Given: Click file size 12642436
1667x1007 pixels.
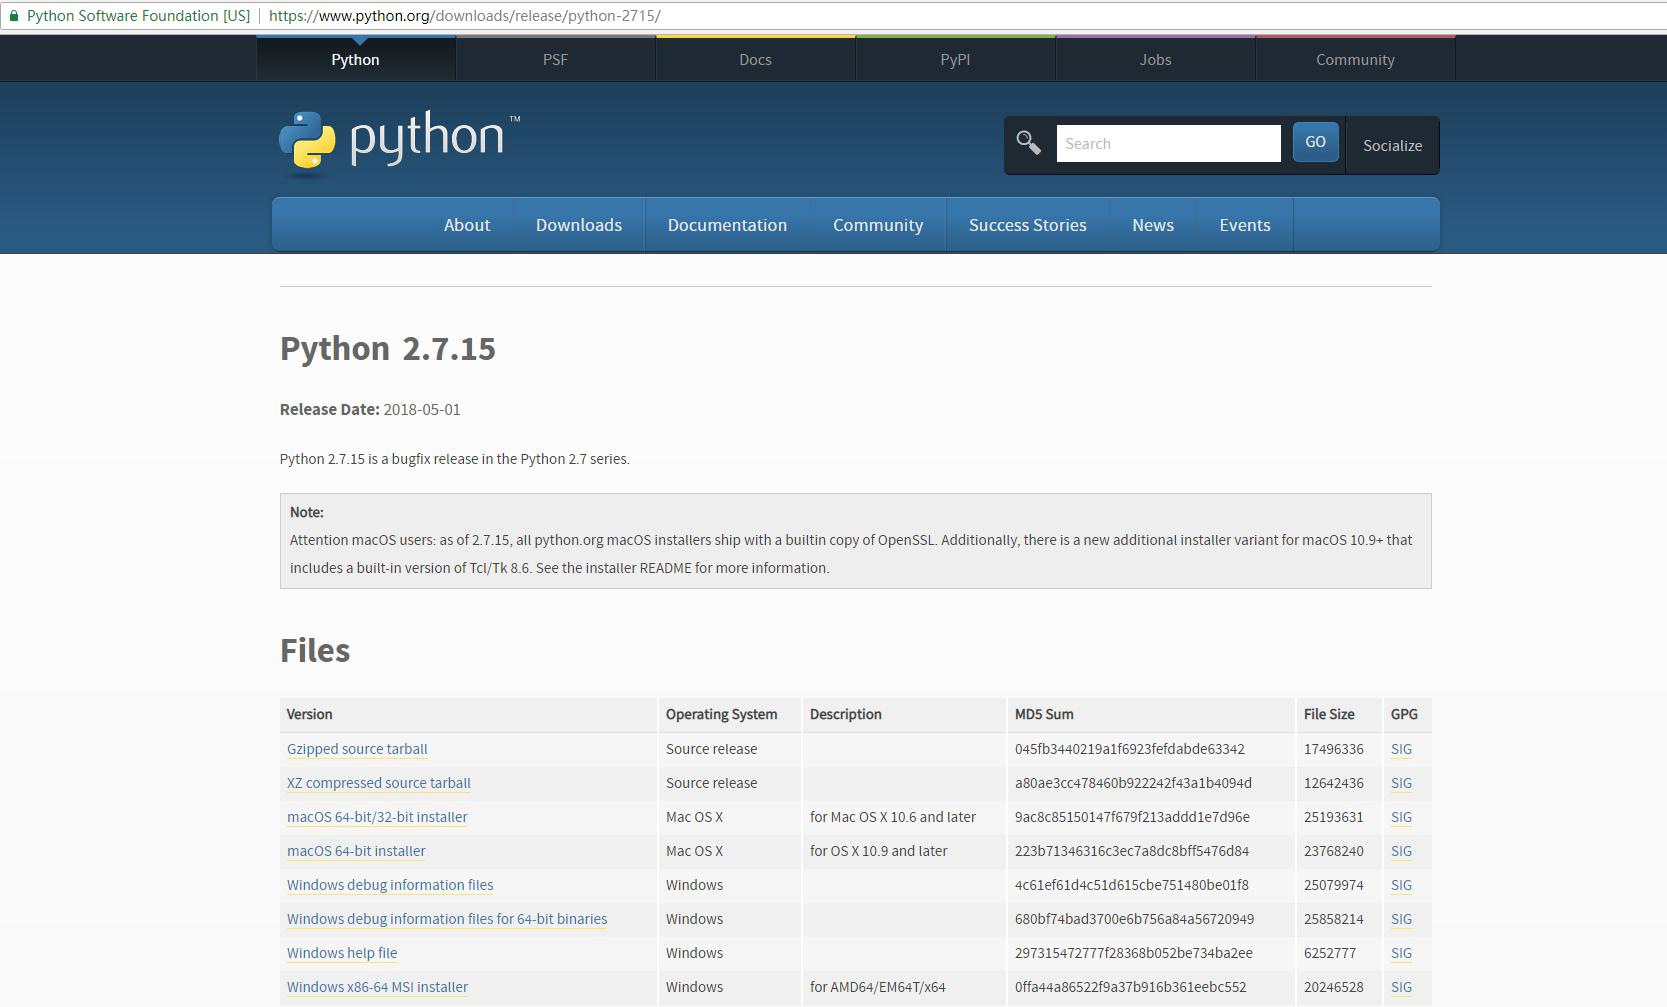Looking at the screenshot, I should click(1334, 783).
